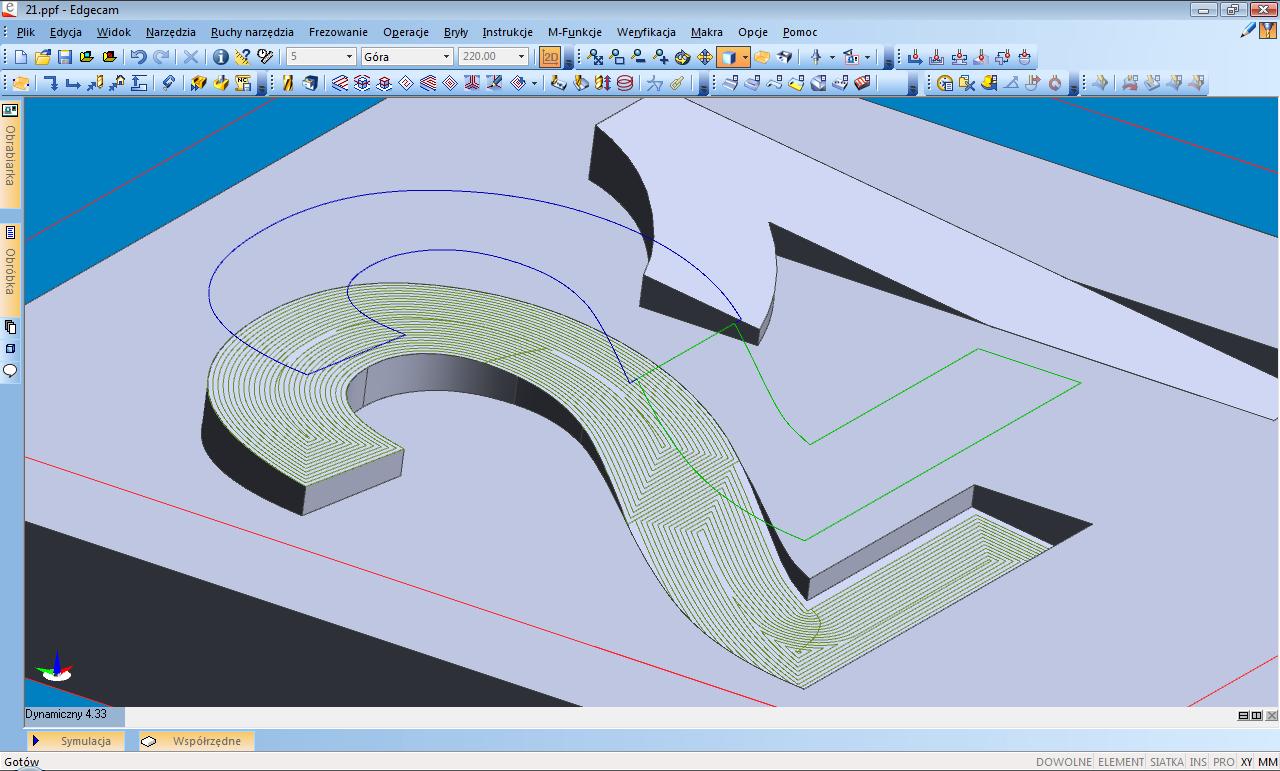Toggle the highlighted render cube button
This screenshot has width=1280, height=771.
[x=728, y=57]
